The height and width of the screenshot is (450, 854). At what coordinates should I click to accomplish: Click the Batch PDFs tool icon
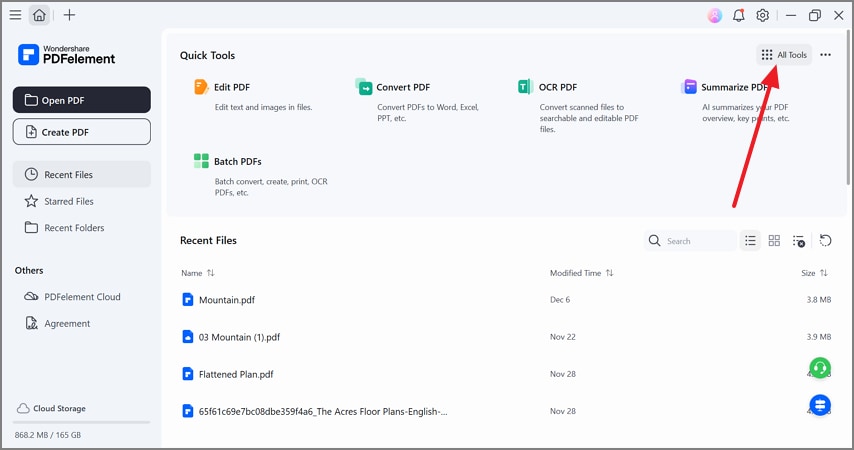(201, 161)
